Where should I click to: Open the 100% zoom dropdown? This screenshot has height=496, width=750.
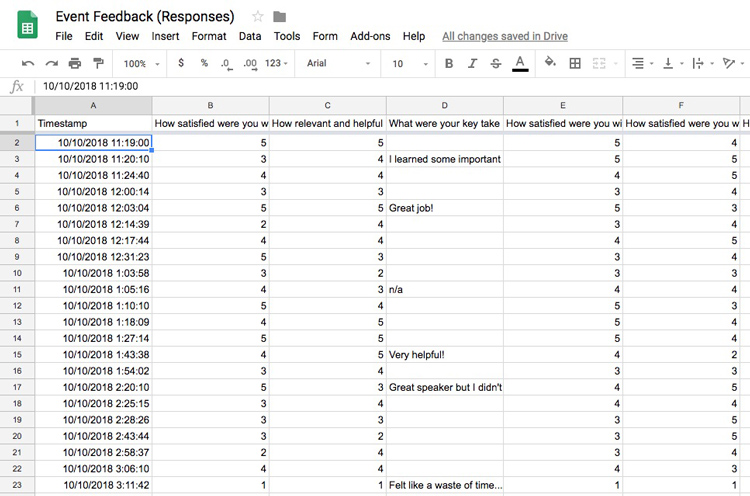click(x=140, y=63)
